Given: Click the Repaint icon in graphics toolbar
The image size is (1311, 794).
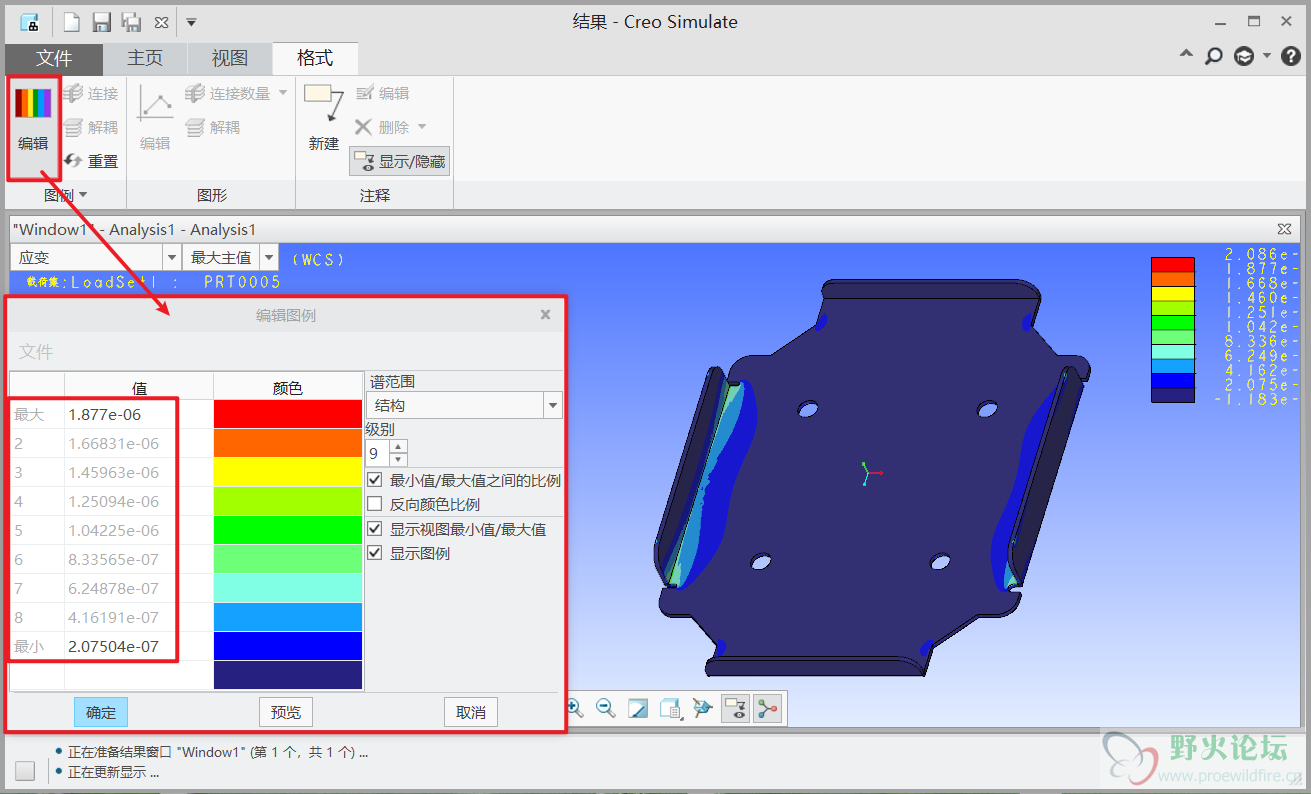Looking at the screenshot, I should tap(638, 708).
